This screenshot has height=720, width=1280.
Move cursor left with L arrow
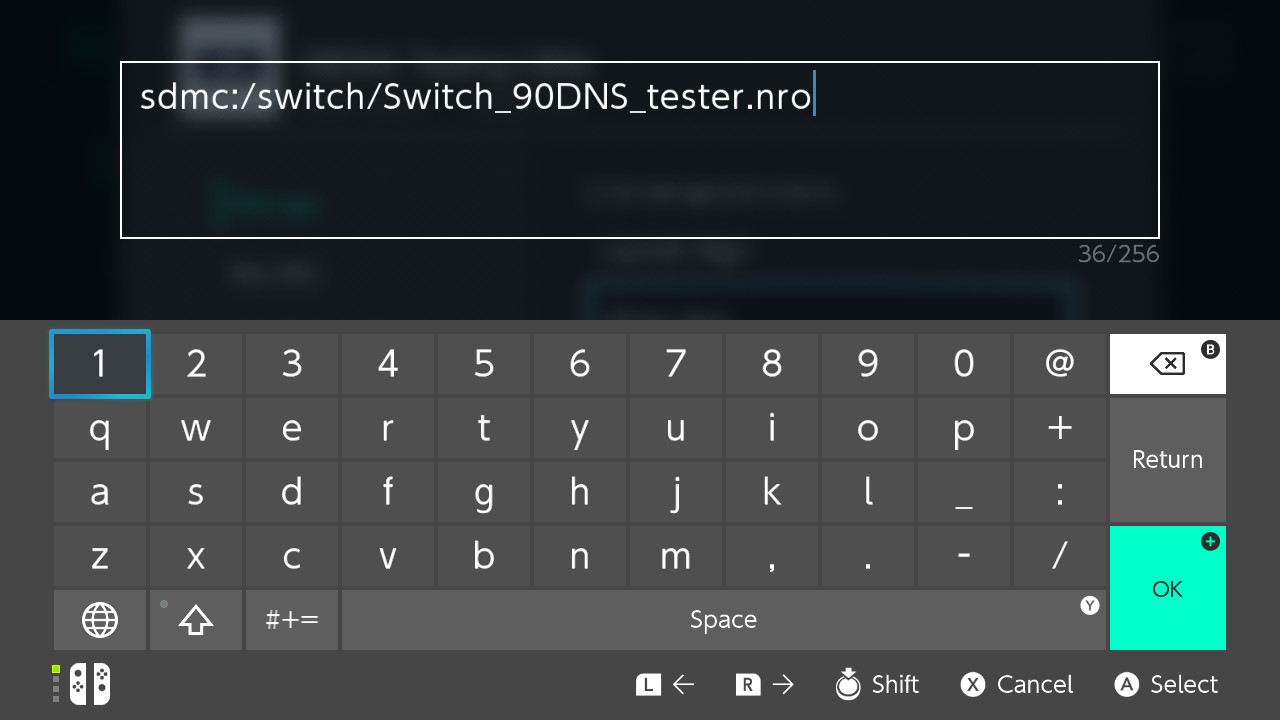coord(665,684)
